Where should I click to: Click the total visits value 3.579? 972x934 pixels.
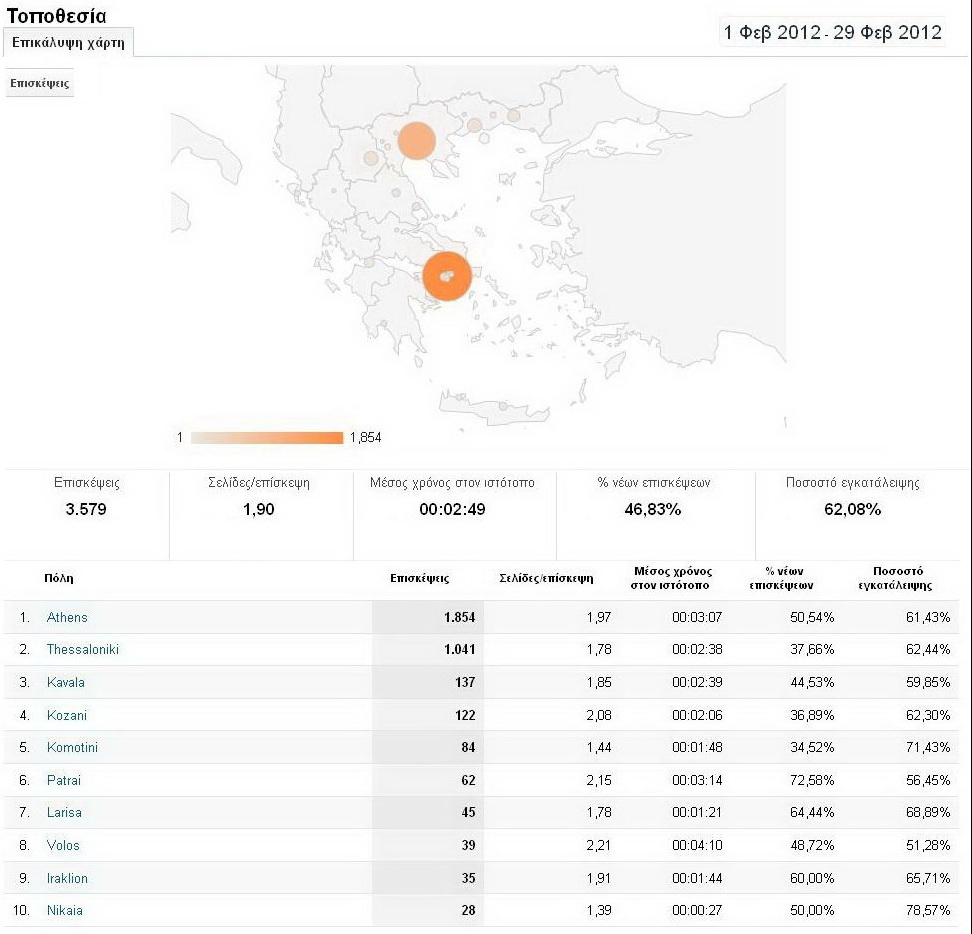86,509
